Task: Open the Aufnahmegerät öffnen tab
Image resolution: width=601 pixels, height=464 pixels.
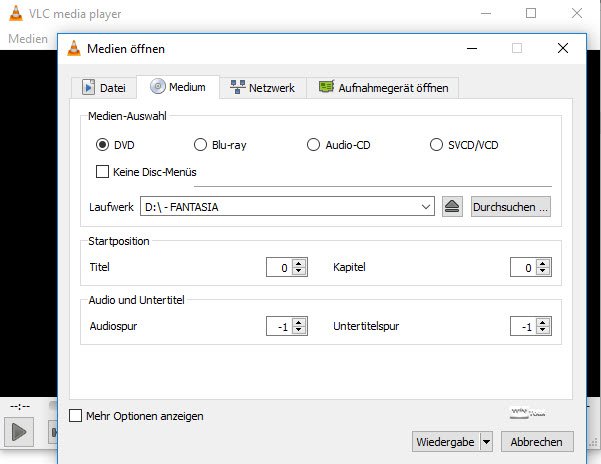Action: tap(384, 88)
